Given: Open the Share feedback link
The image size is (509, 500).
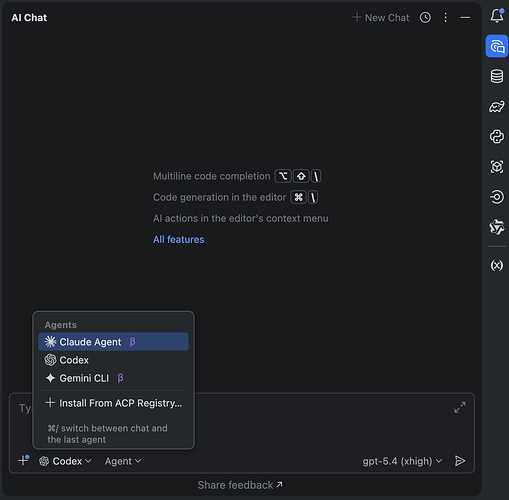Looking at the screenshot, I should [240, 485].
